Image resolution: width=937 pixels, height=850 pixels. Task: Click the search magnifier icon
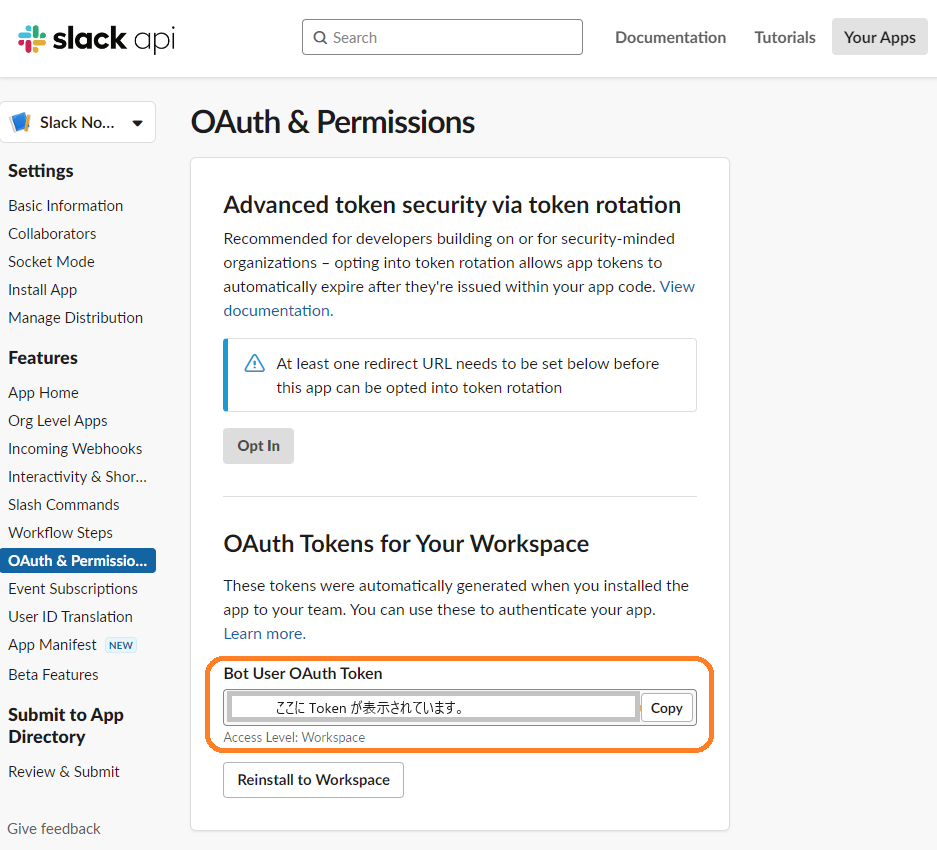pos(320,38)
